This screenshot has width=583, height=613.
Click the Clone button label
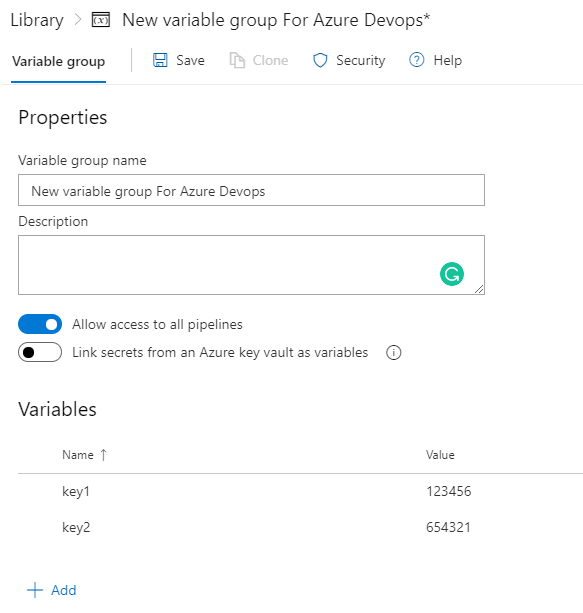[270, 61]
